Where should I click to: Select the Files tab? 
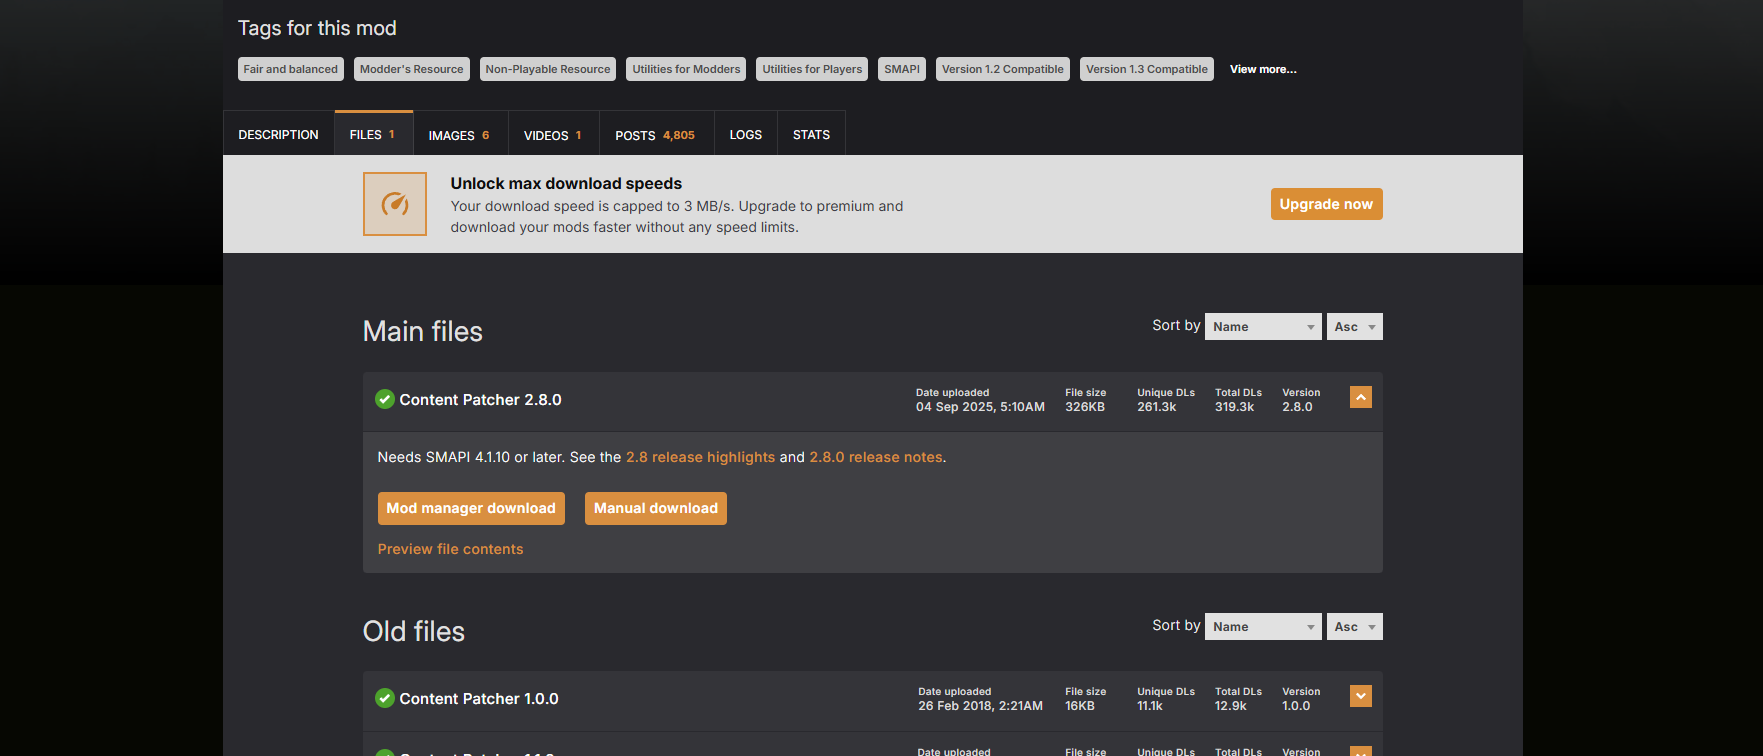[x=373, y=134]
